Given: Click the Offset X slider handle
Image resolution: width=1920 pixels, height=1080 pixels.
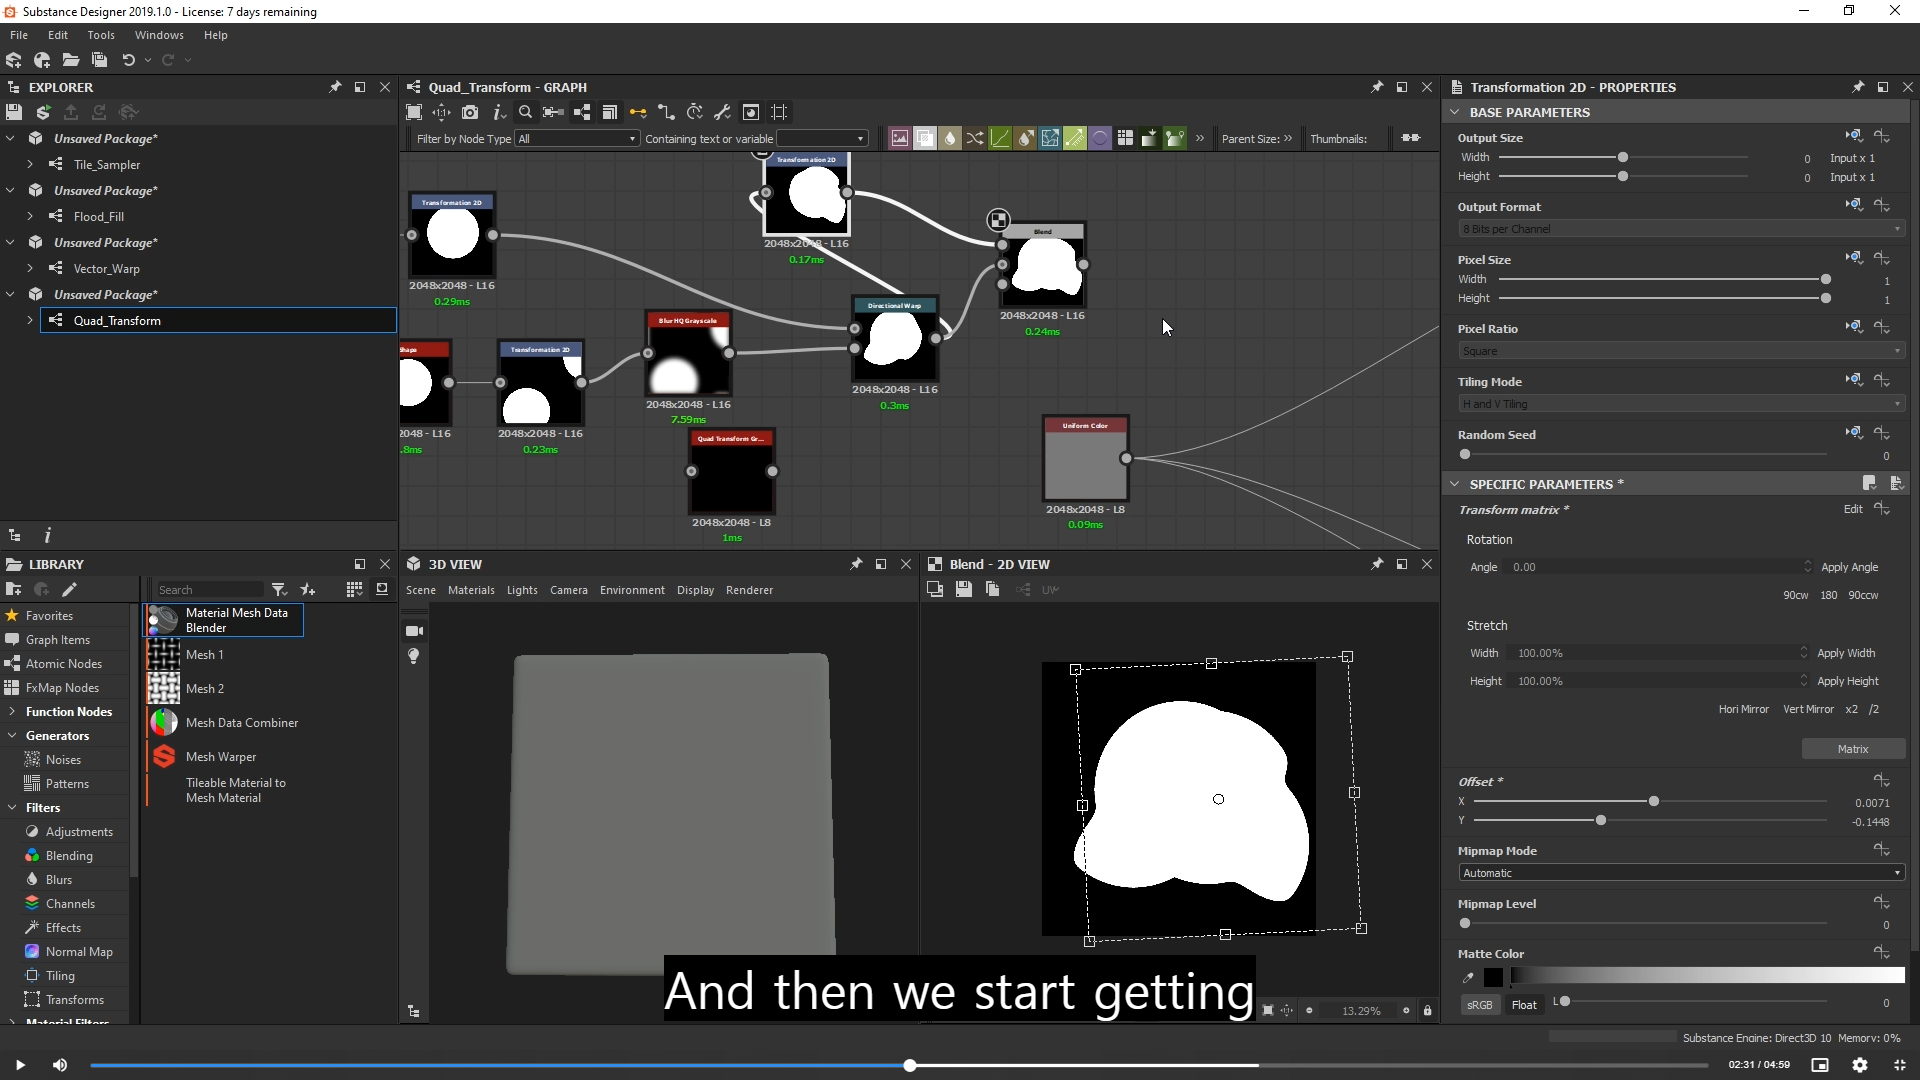Looking at the screenshot, I should click(x=1654, y=801).
